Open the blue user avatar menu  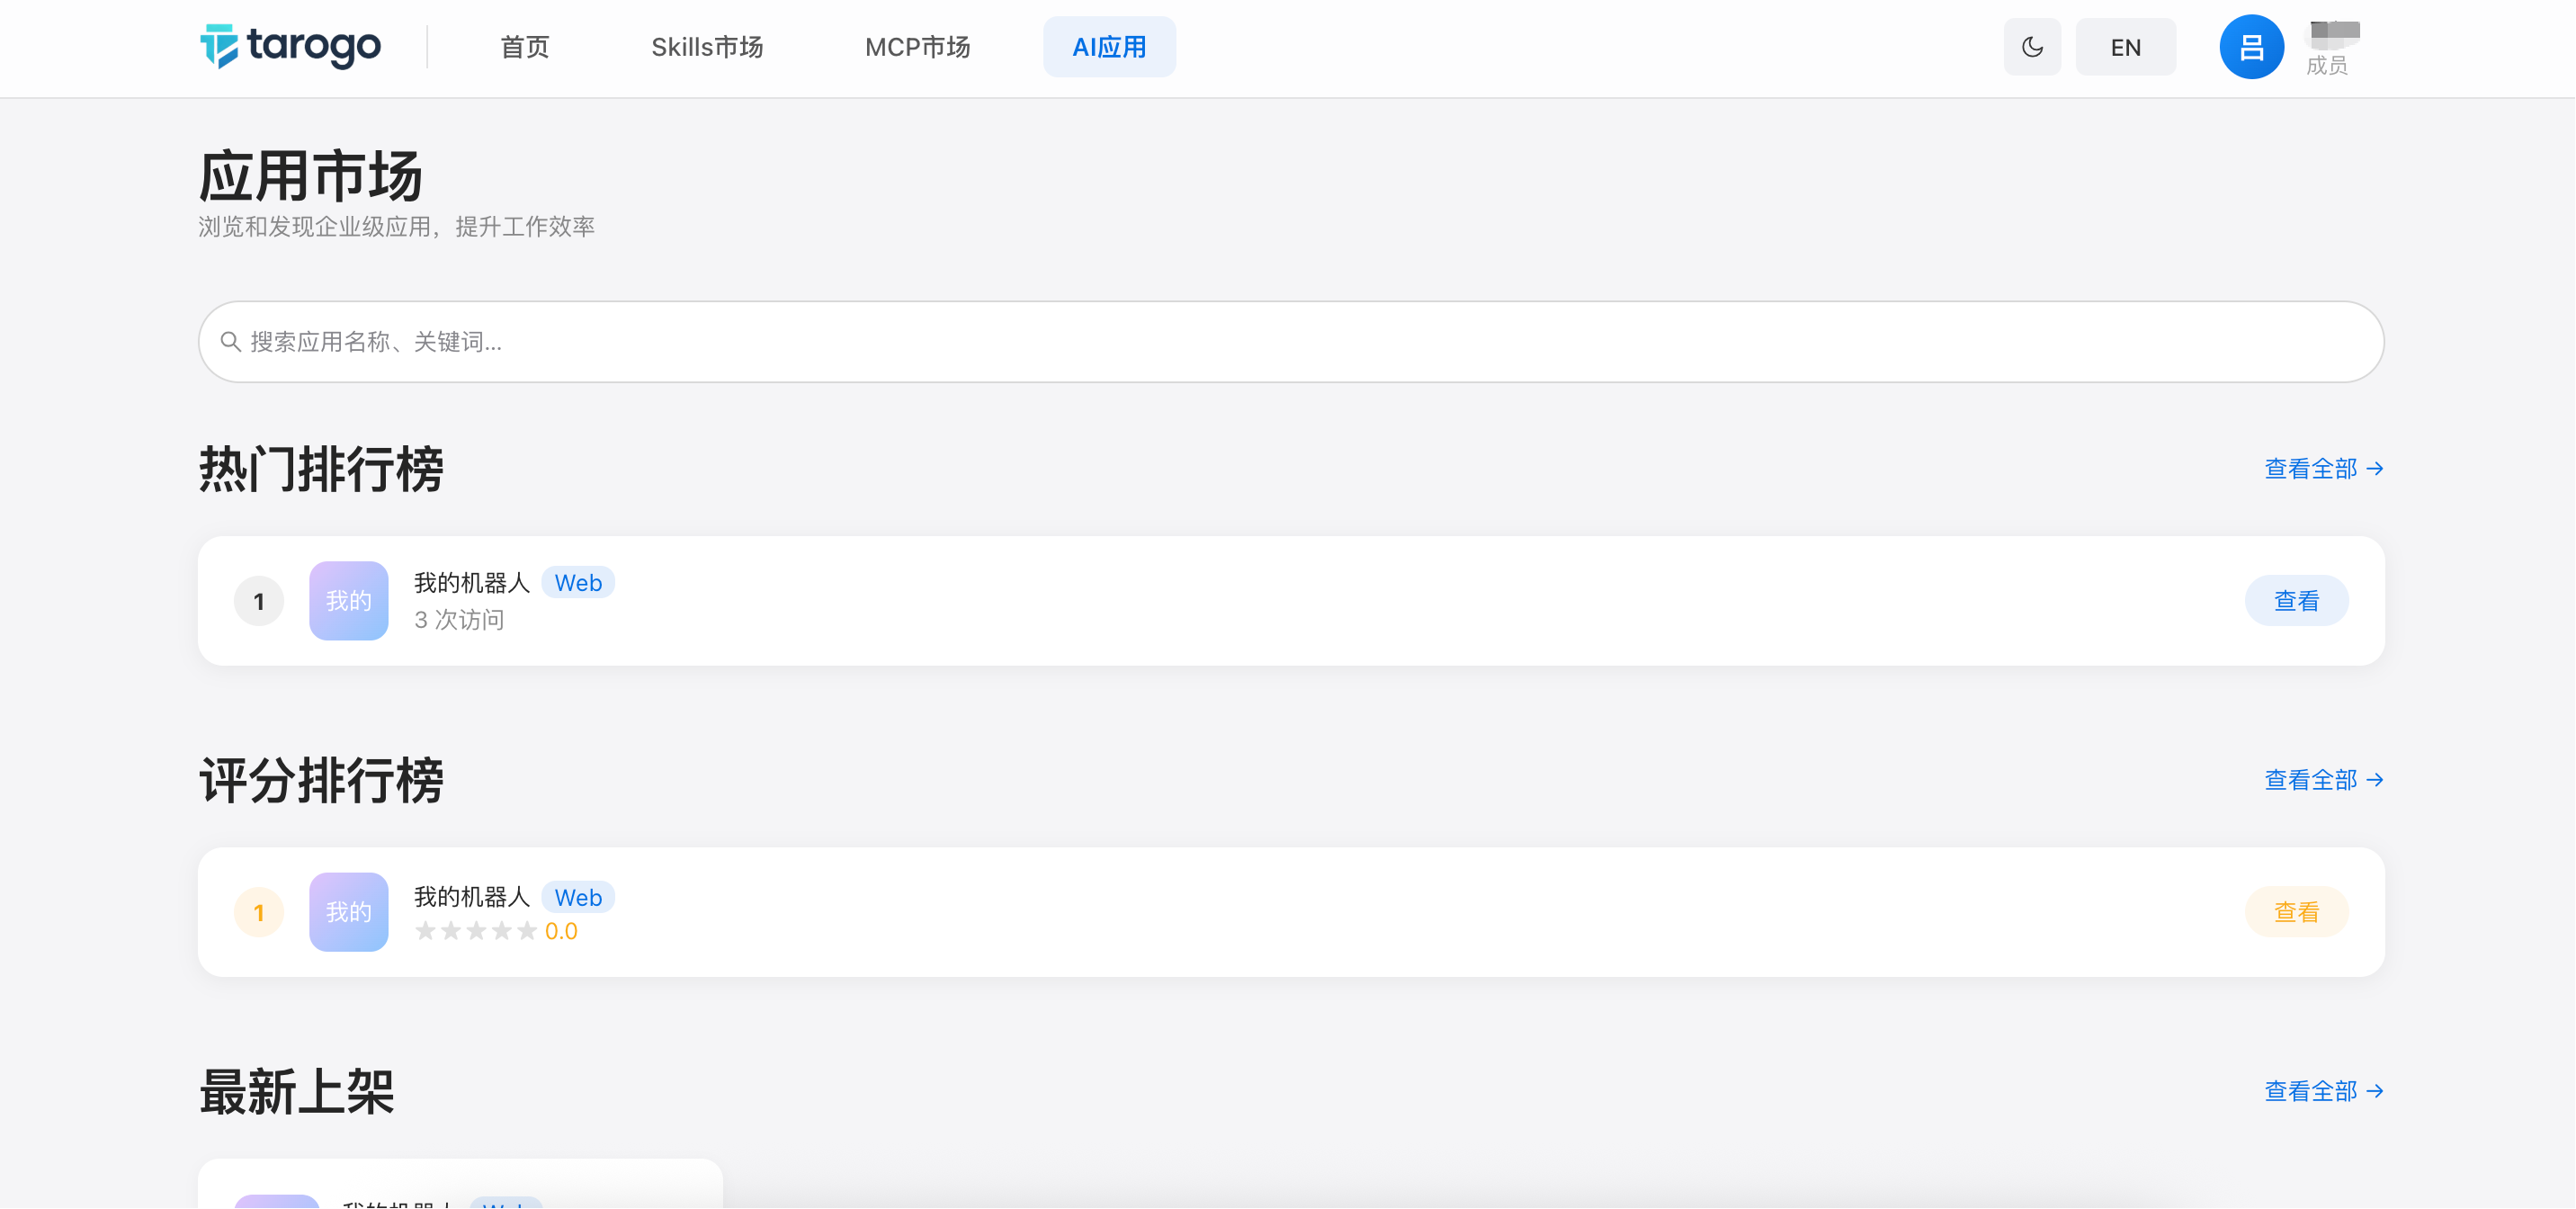click(2251, 47)
